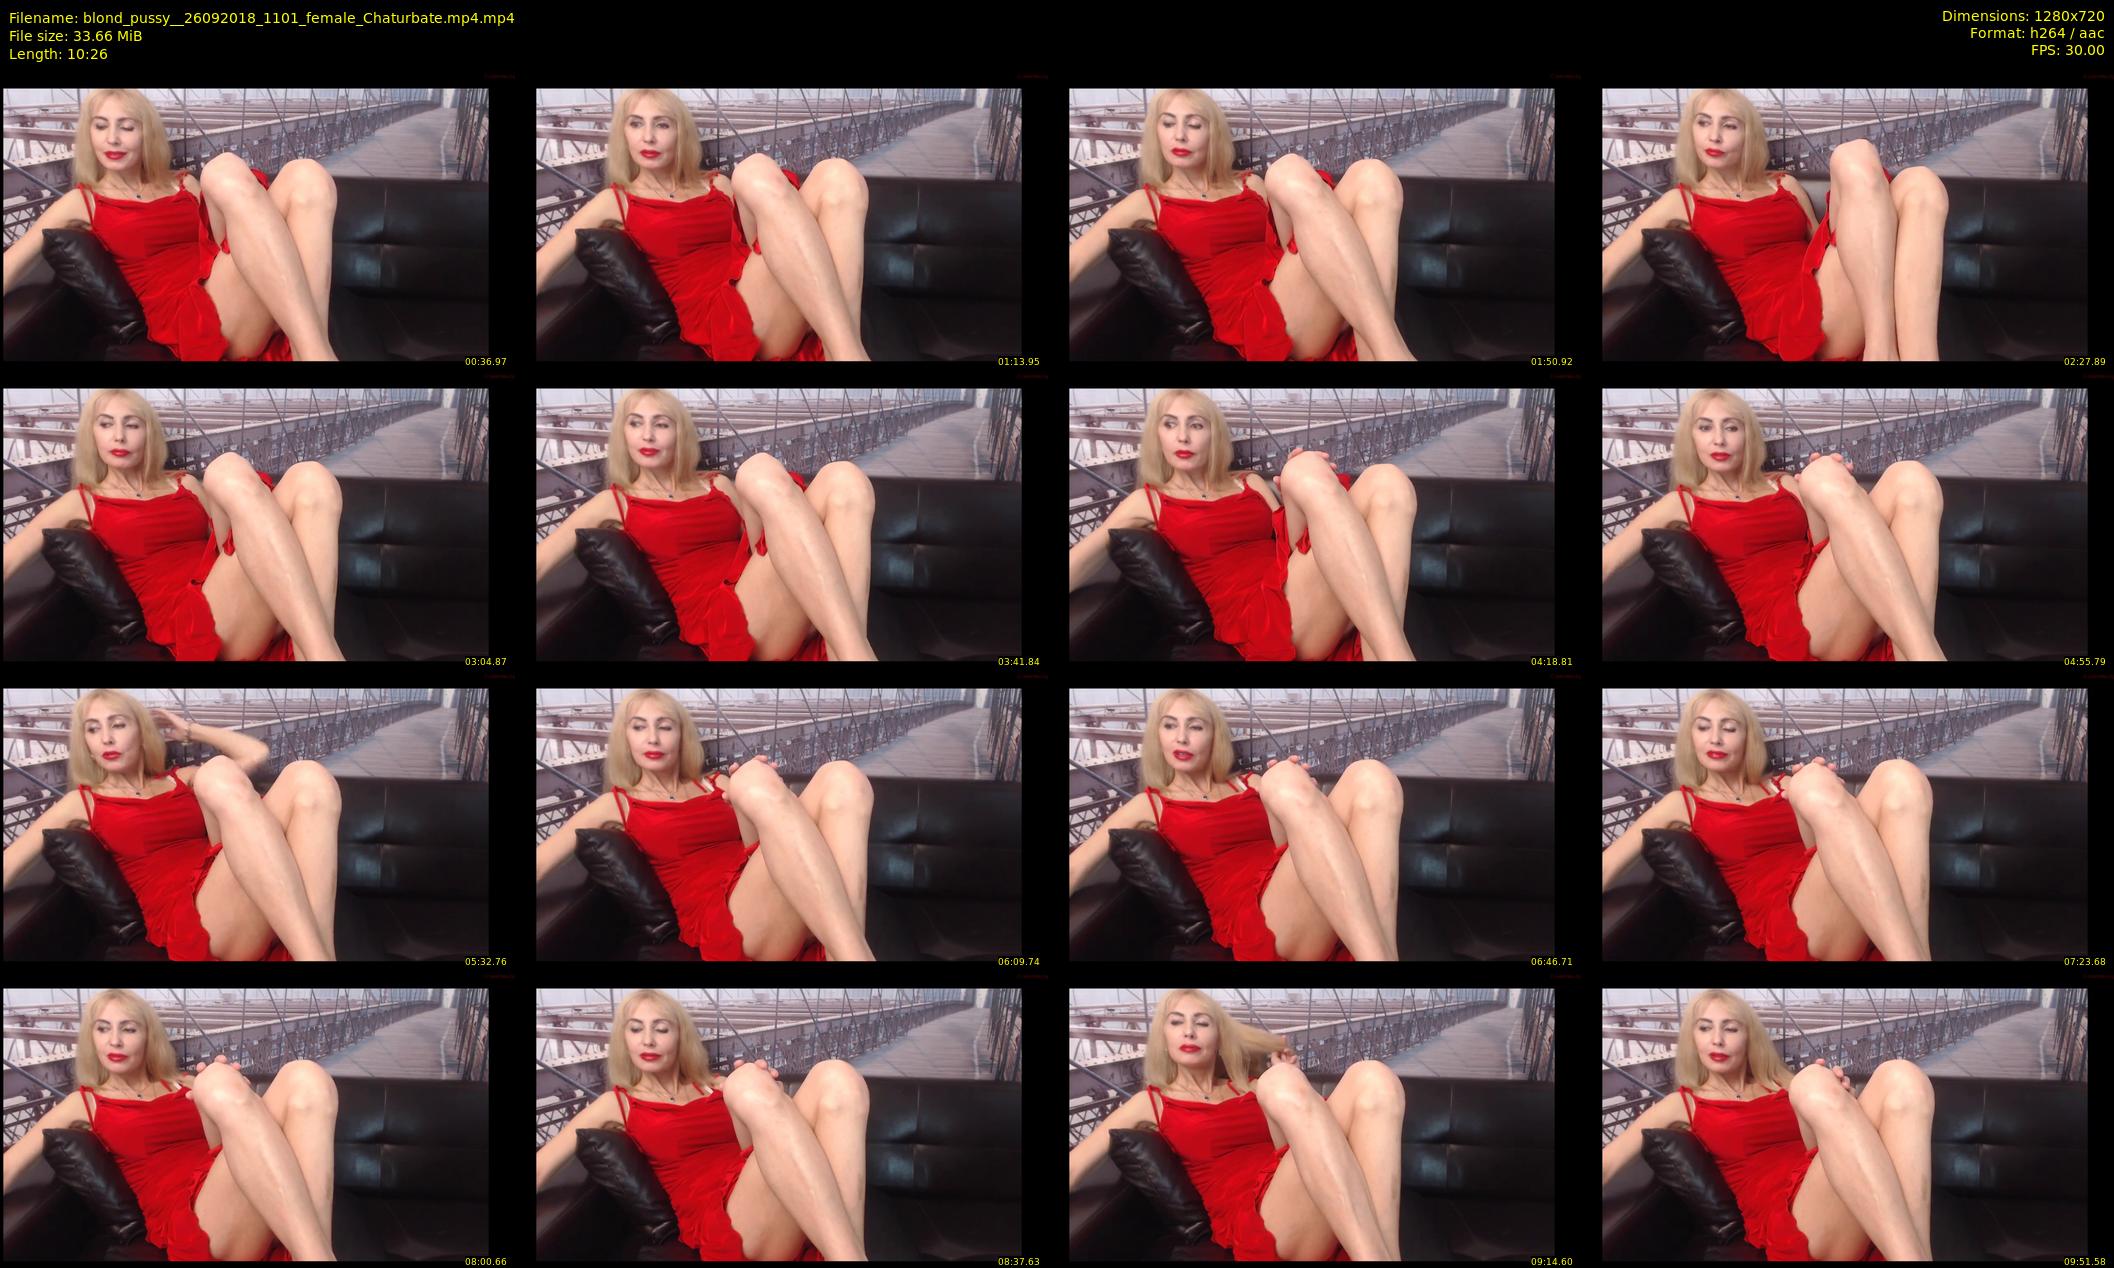Open the thumbnail timestamped 06:46.71

tap(1312, 824)
